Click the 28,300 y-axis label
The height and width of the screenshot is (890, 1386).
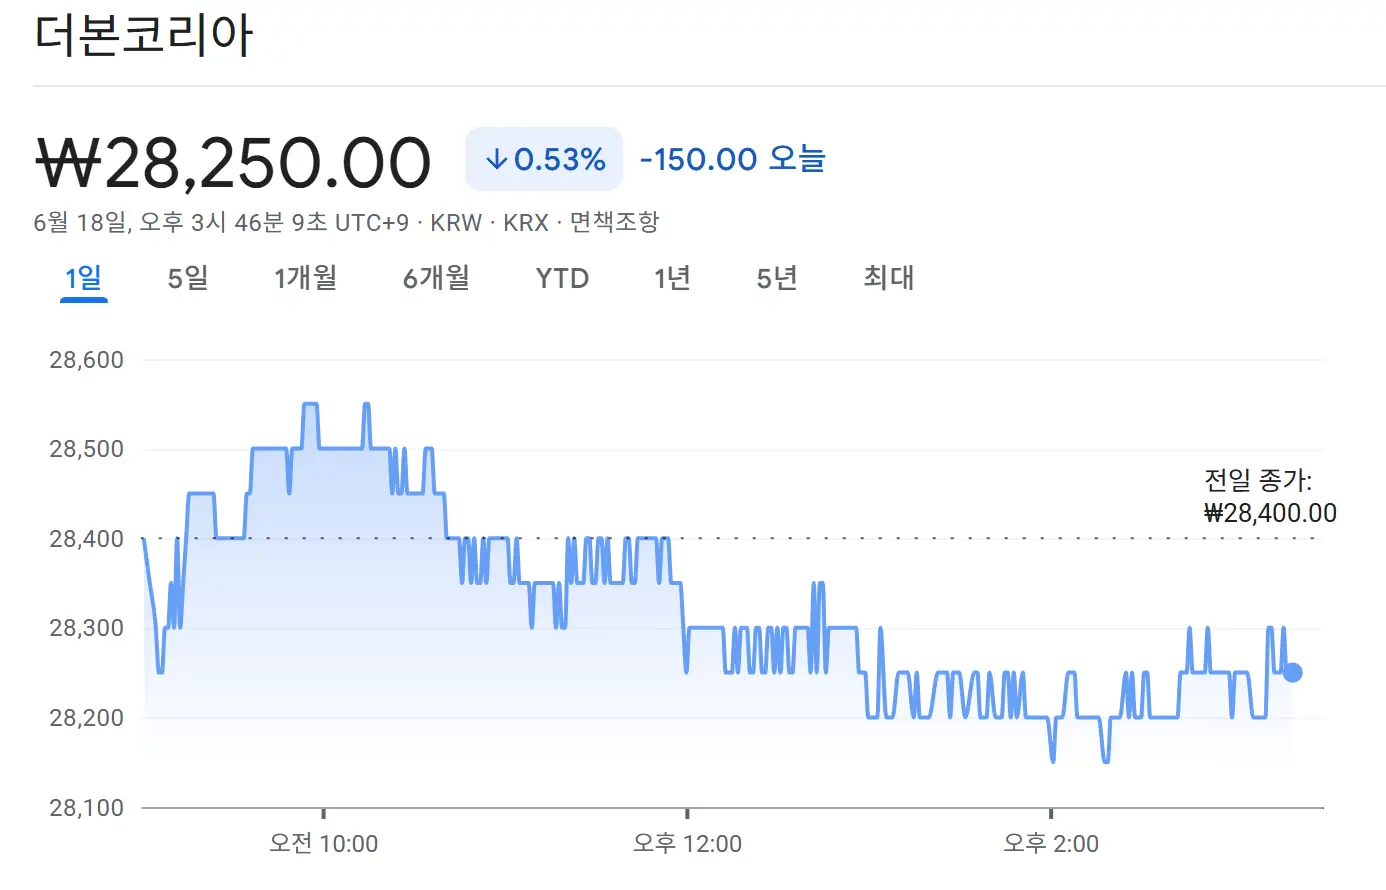[87, 628]
